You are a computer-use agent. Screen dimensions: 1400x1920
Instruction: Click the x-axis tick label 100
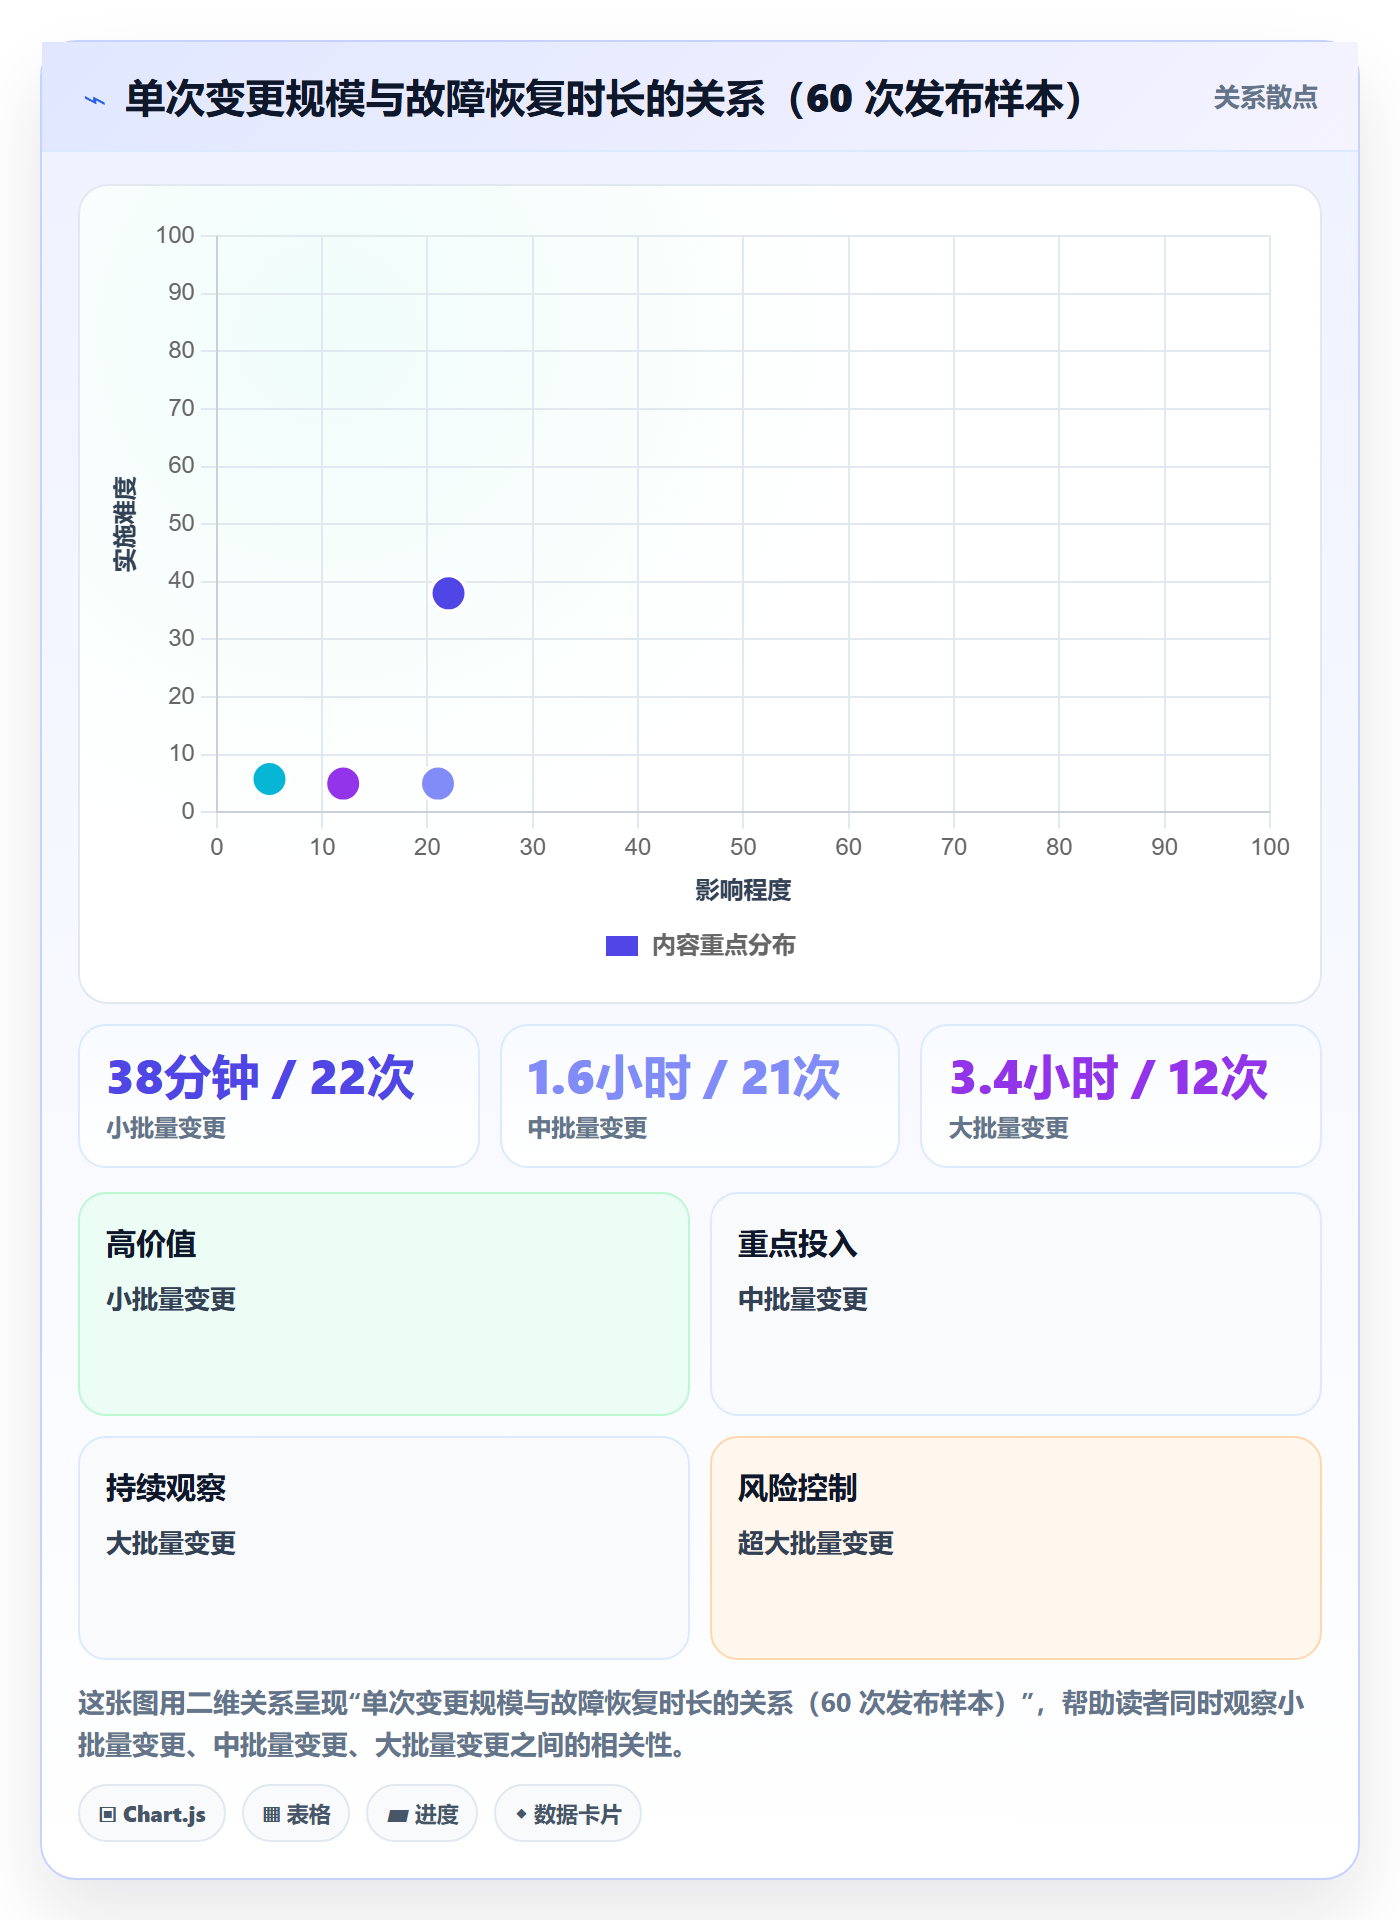coord(1270,847)
